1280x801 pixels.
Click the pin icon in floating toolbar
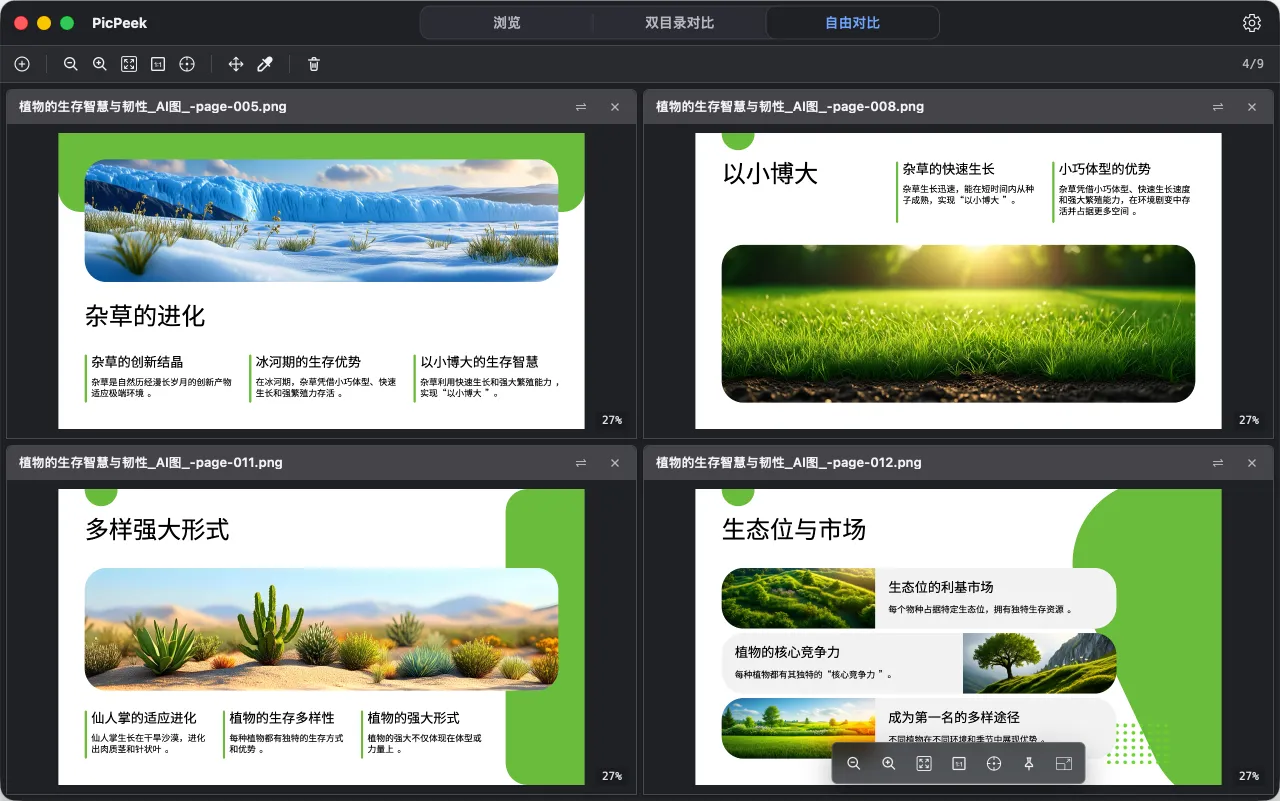[1029, 763]
